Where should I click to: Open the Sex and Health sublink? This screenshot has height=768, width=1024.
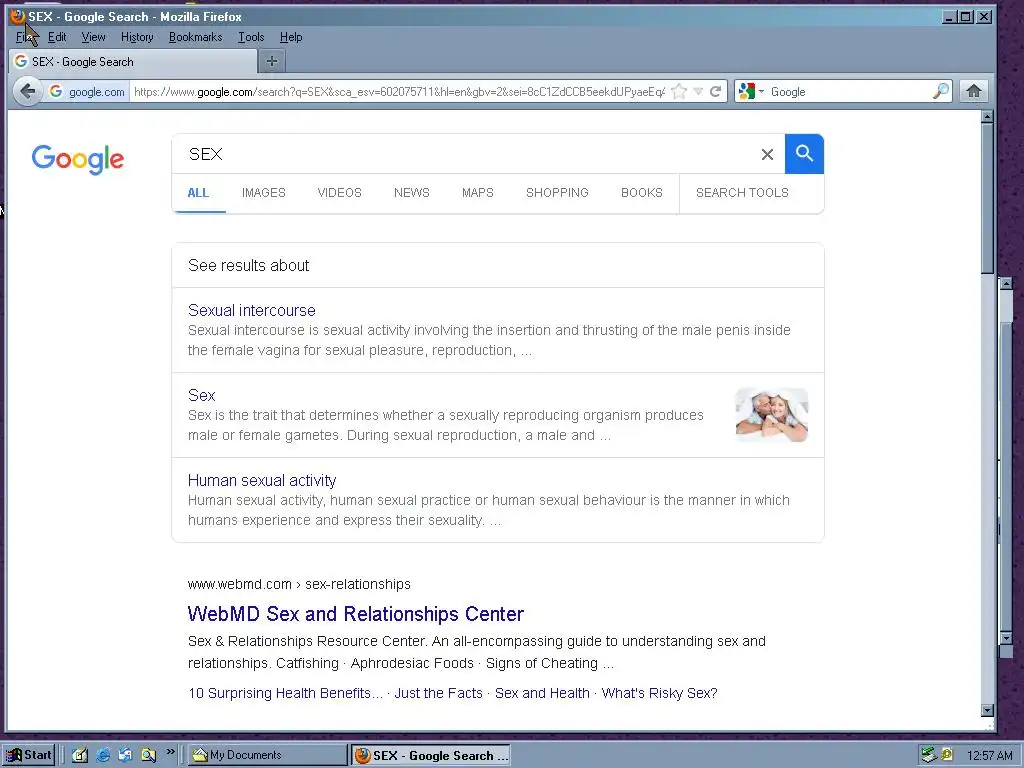tap(542, 693)
